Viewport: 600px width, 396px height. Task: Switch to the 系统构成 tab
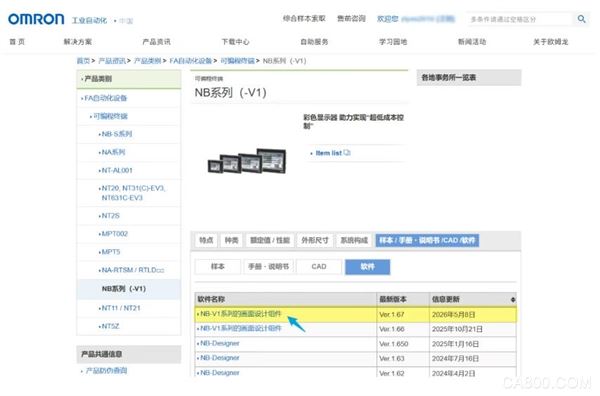pyautogui.click(x=354, y=240)
